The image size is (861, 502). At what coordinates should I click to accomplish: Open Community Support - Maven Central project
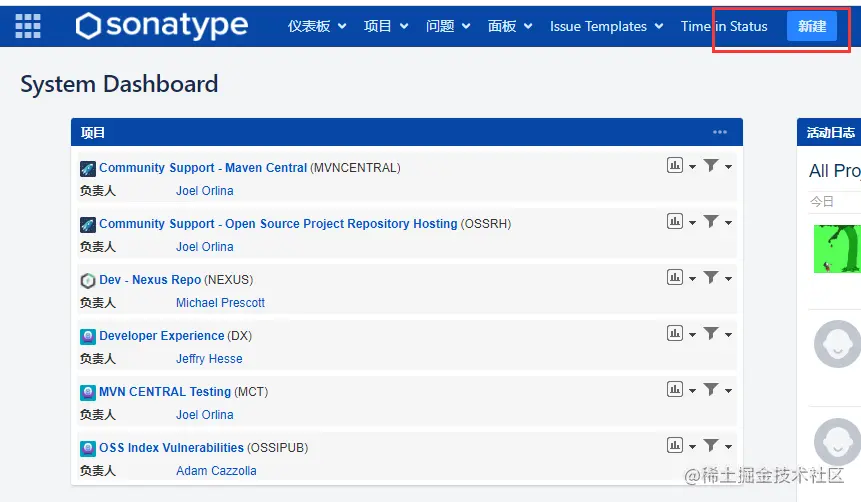(203, 168)
